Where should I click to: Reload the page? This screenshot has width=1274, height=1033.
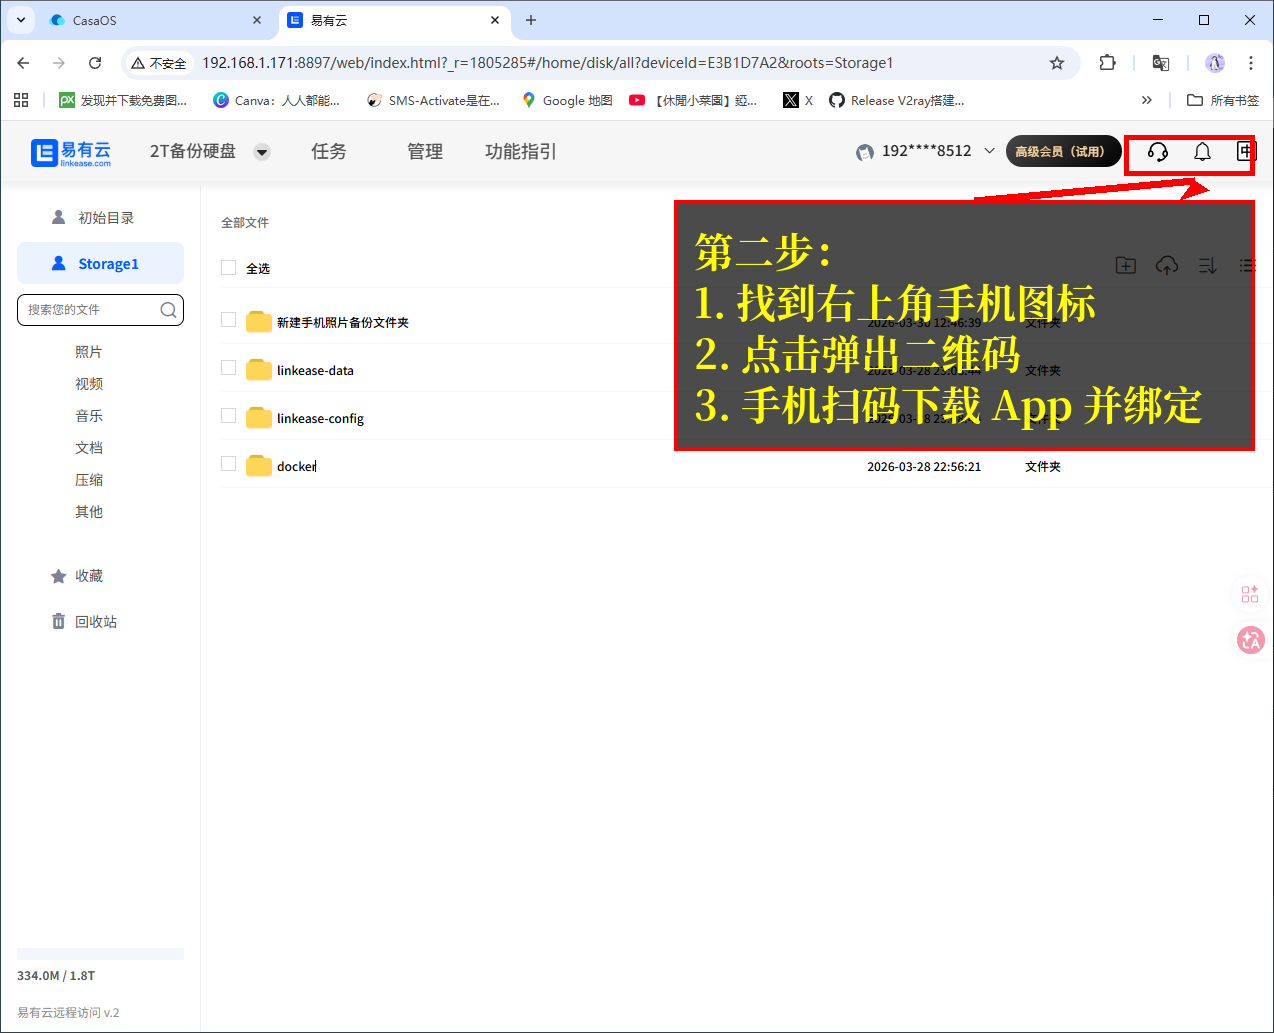[x=95, y=63]
